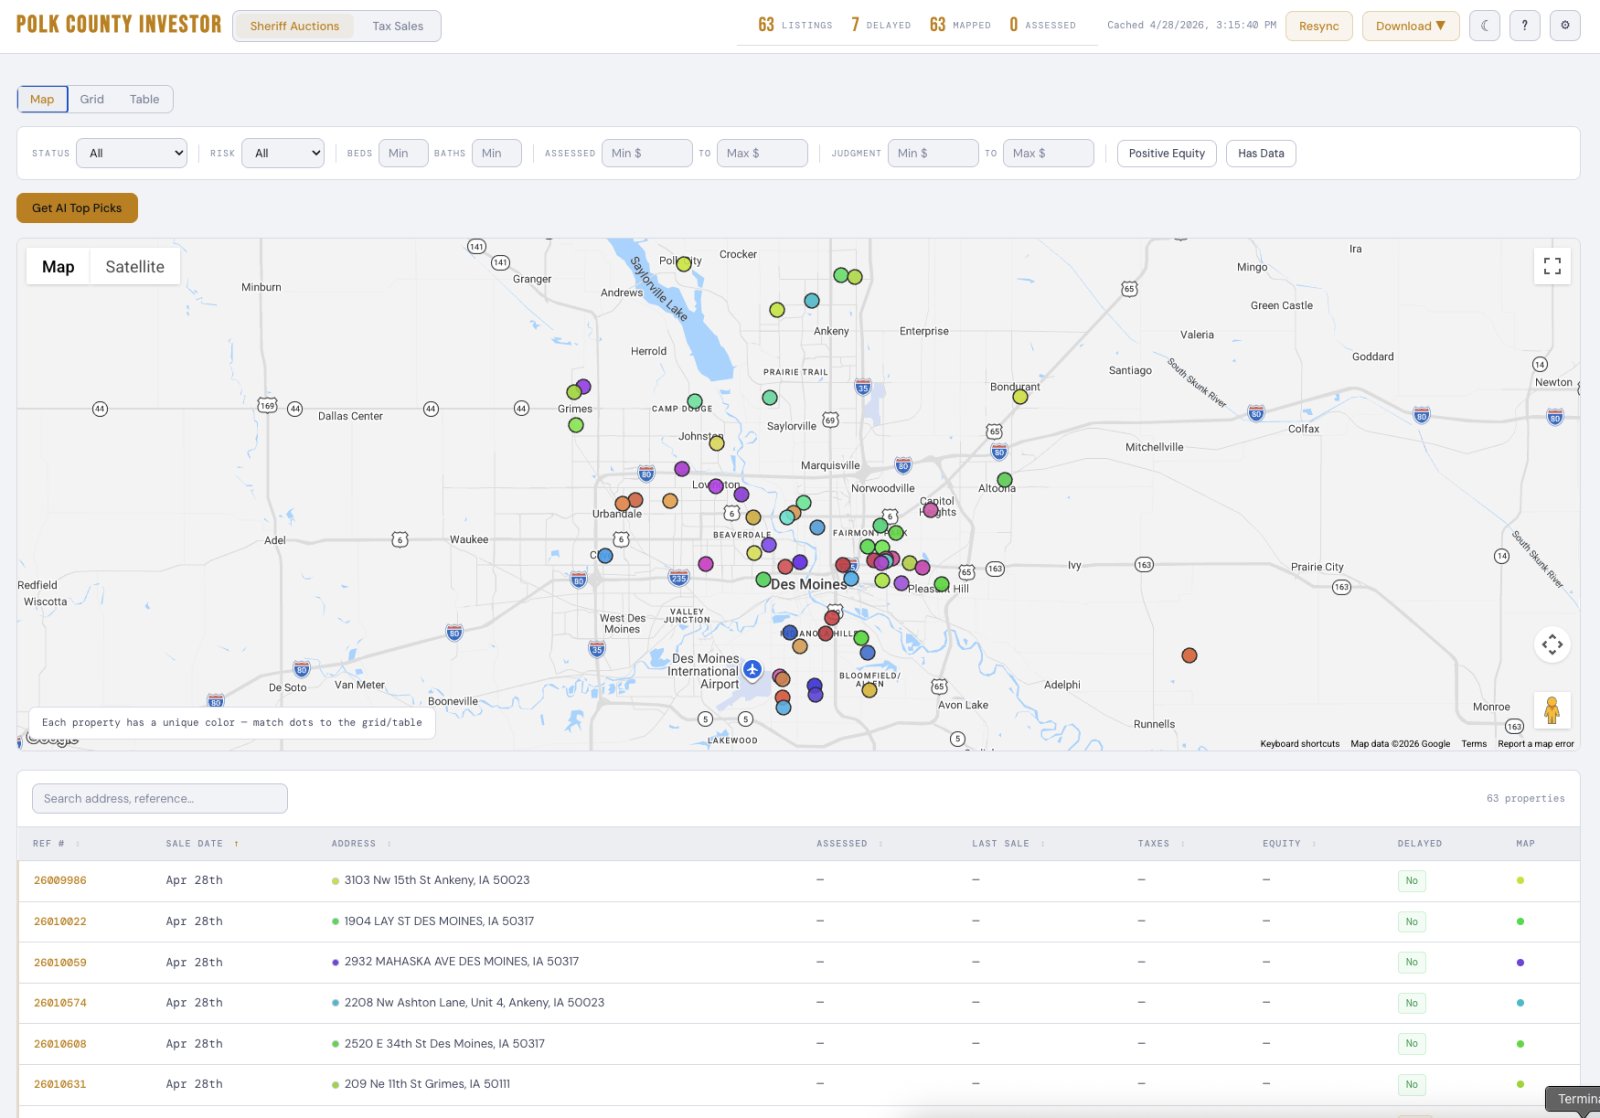Screen dimensions: 1600x1118
Task: Click the Baths Min input
Action: point(497,153)
